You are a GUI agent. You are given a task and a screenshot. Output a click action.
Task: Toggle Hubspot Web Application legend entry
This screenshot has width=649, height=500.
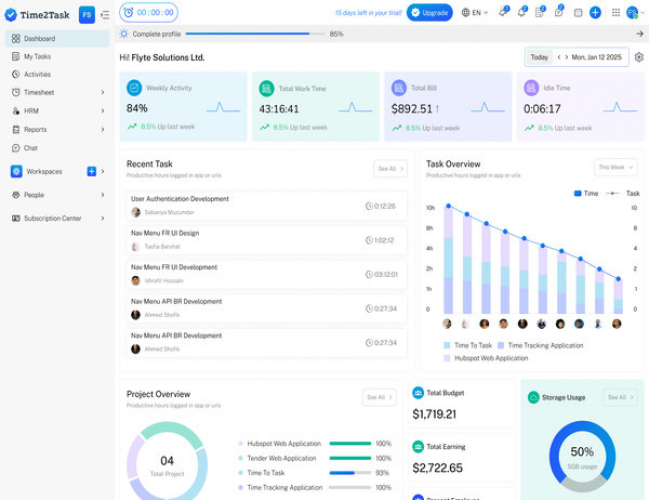click(486, 358)
